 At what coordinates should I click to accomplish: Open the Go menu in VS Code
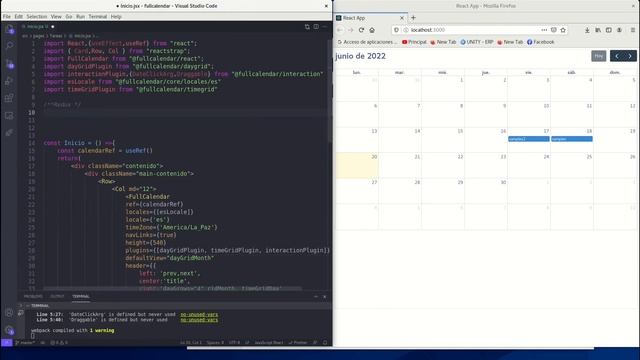69,16
